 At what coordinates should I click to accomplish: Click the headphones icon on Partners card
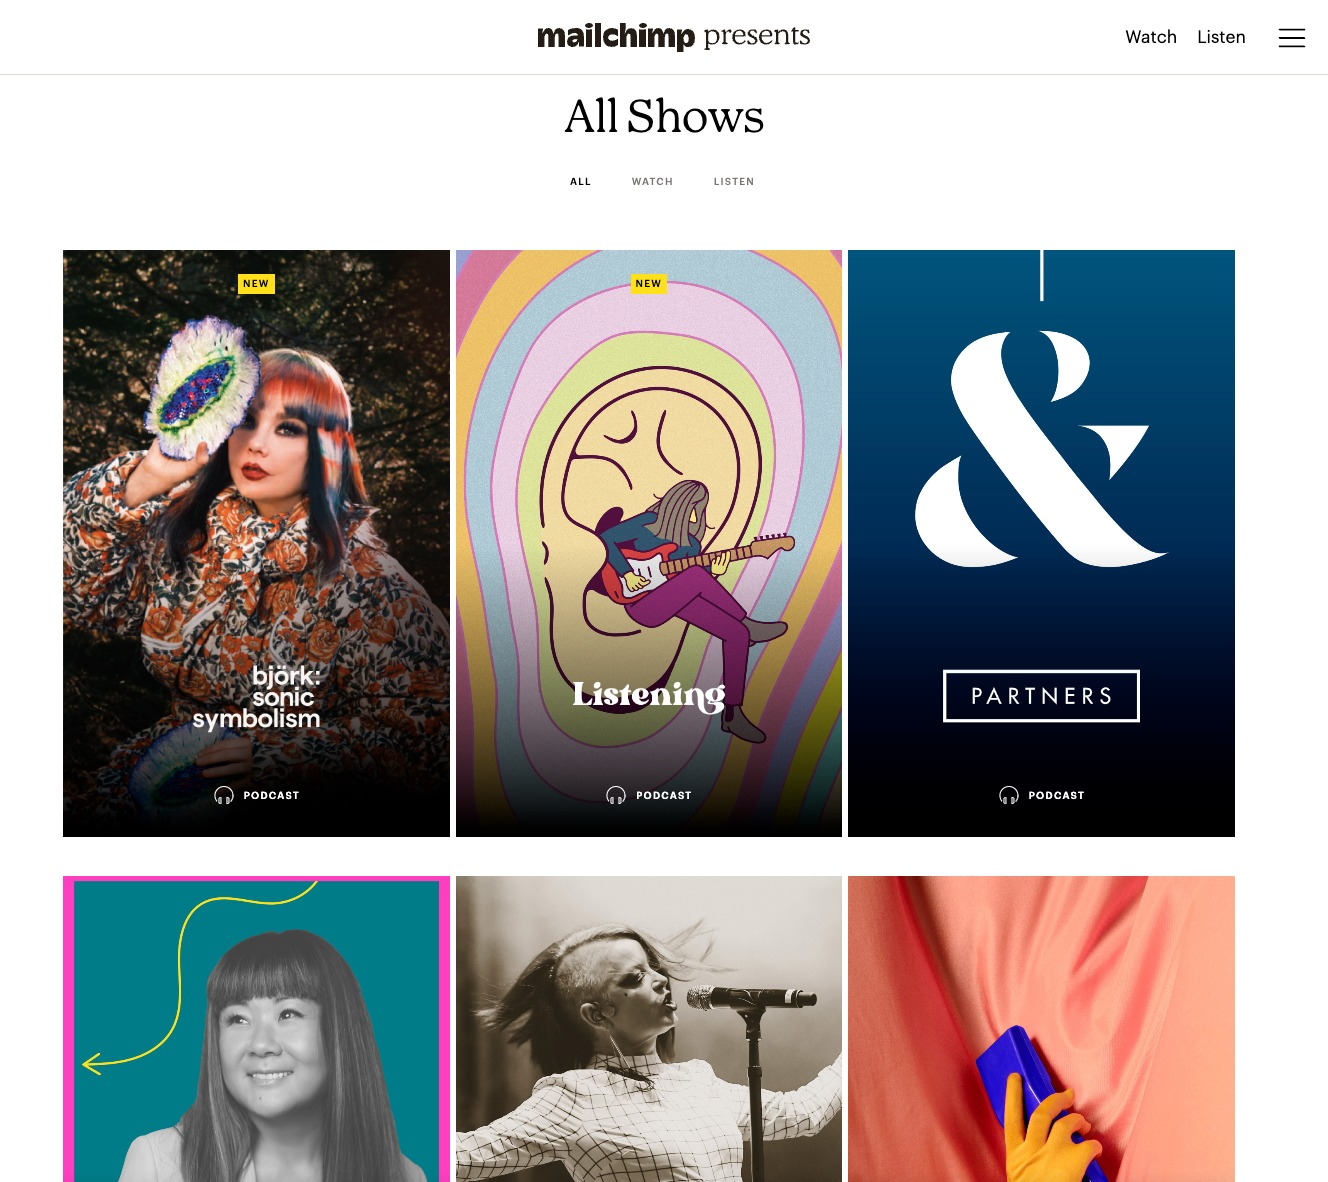click(x=1009, y=795)
